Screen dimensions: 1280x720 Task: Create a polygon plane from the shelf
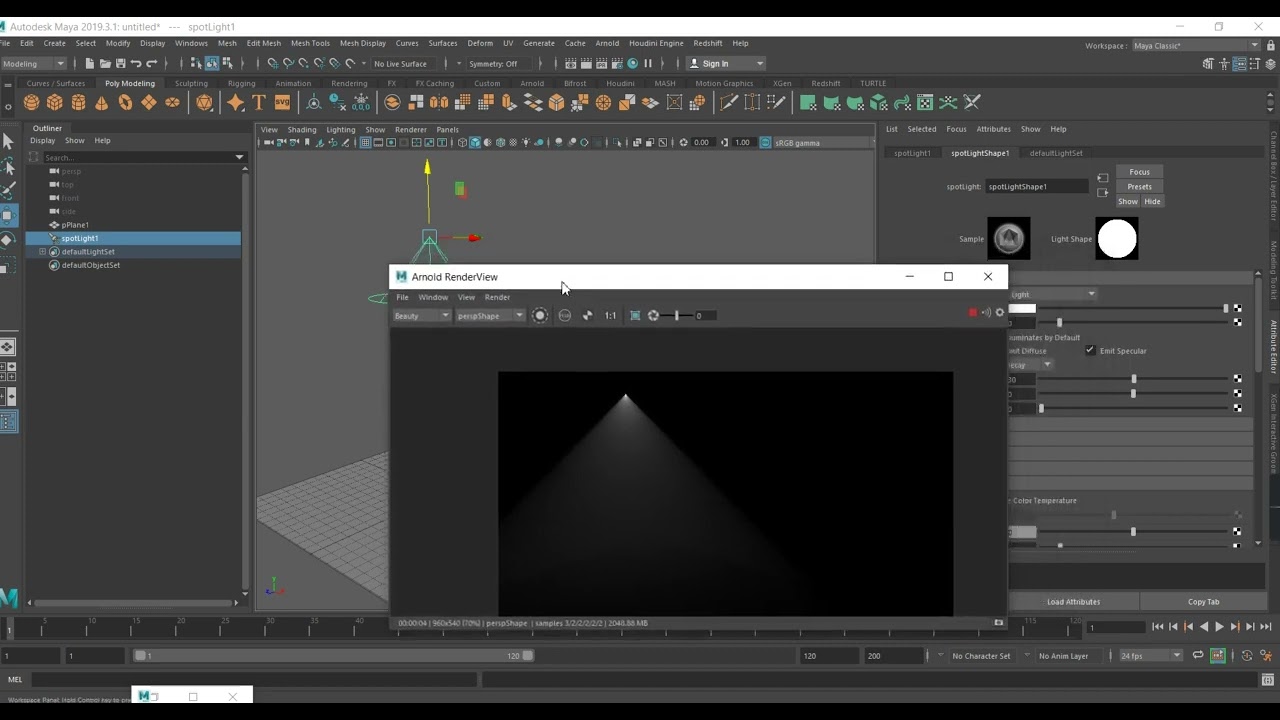(x=149, y=102)
